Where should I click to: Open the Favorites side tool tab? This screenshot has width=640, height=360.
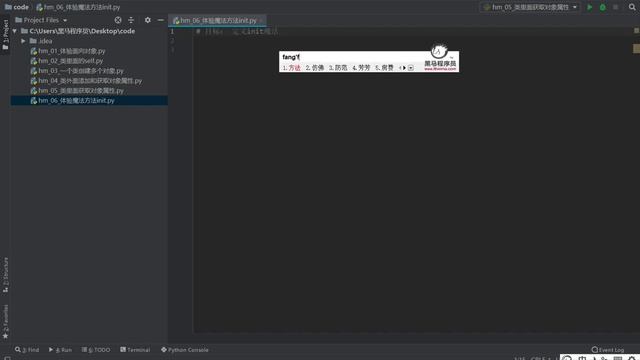point(5,322)
